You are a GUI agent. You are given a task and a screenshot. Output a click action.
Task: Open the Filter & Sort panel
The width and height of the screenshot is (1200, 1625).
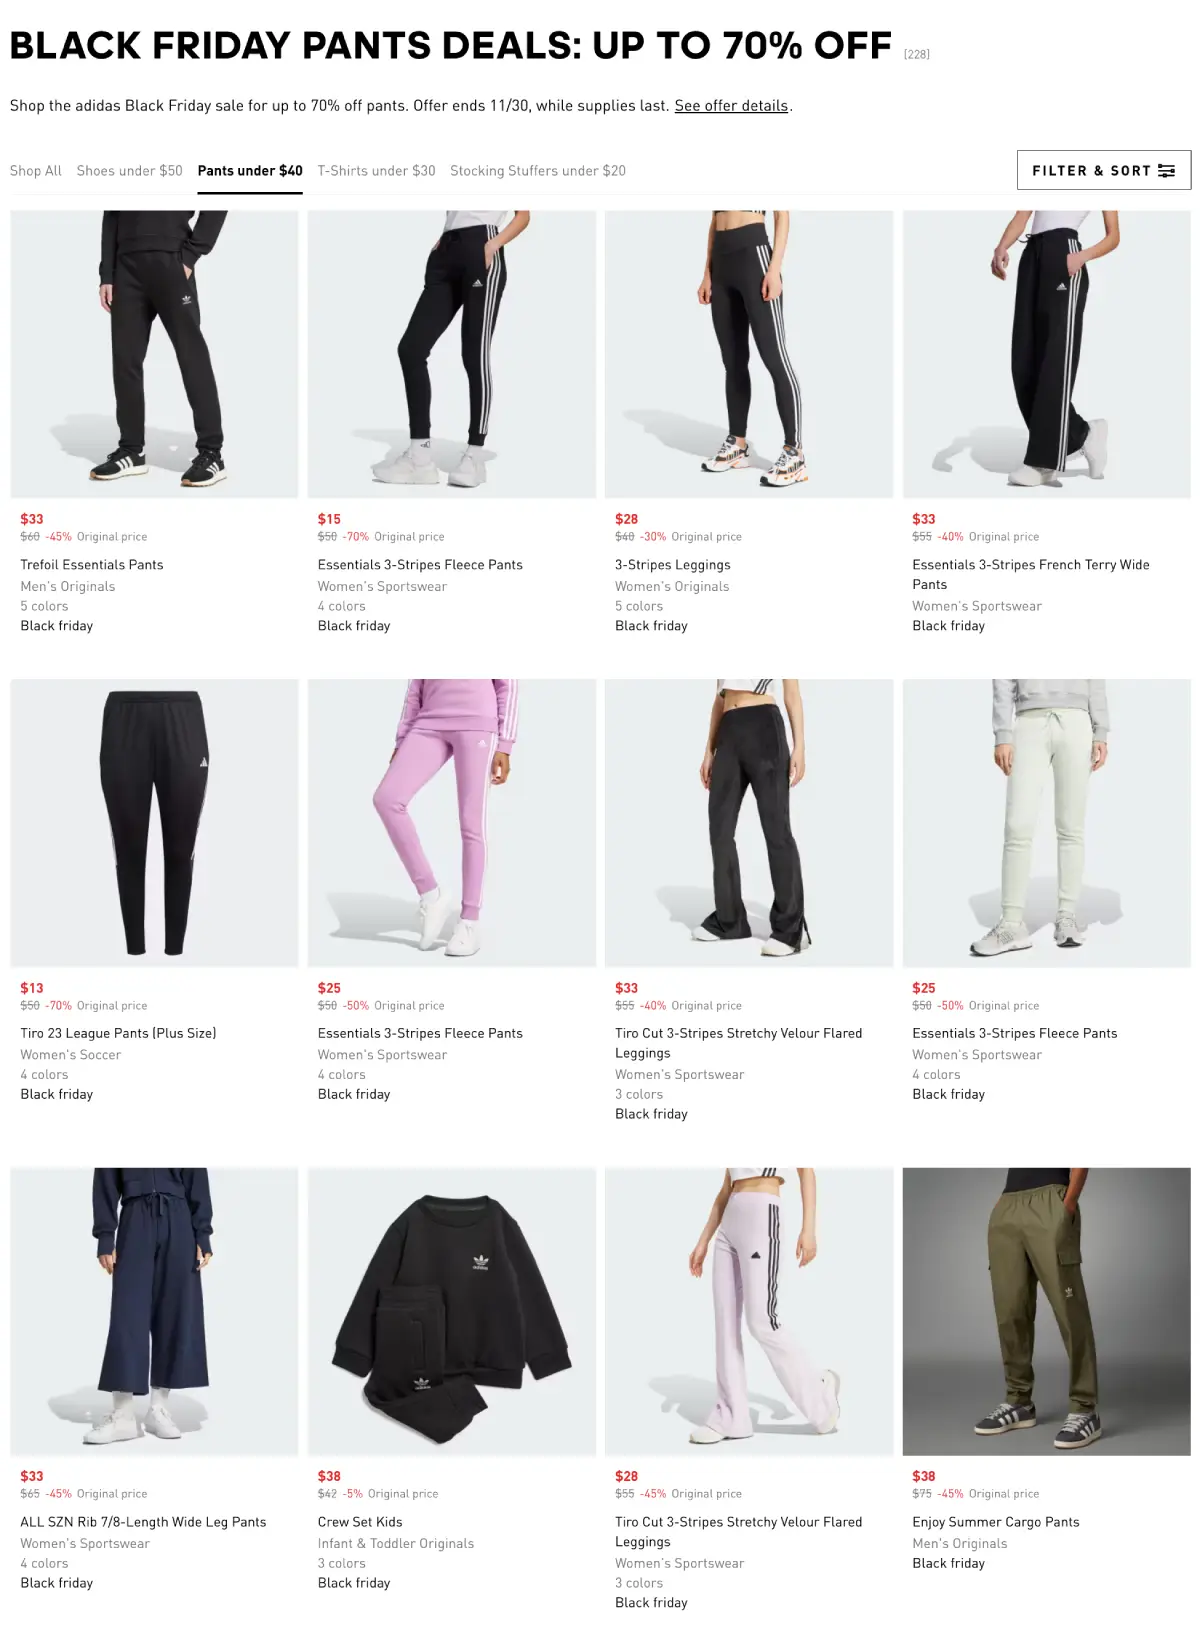pos(1103,170)
